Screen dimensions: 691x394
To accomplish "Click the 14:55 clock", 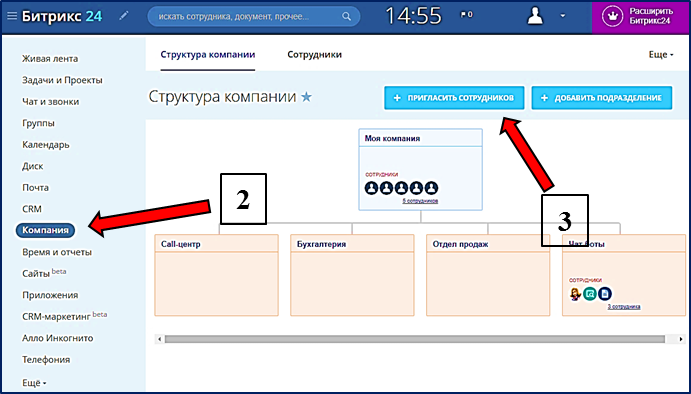I will click(413, 16).
